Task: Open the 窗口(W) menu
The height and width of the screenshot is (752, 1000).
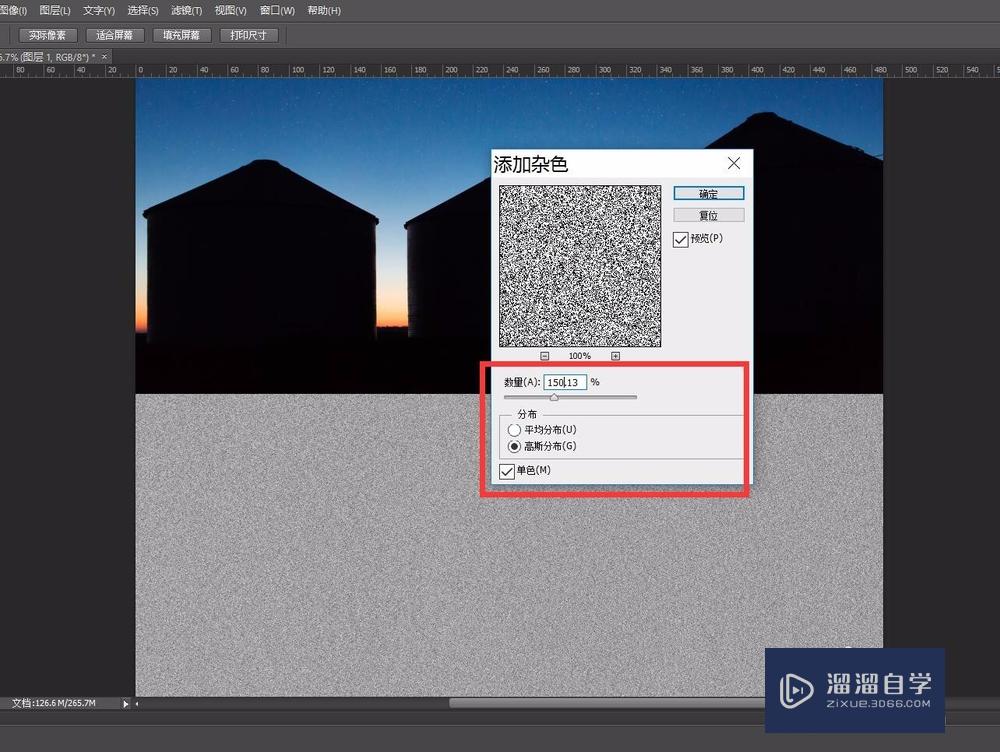Action: [x=277, y=11]
